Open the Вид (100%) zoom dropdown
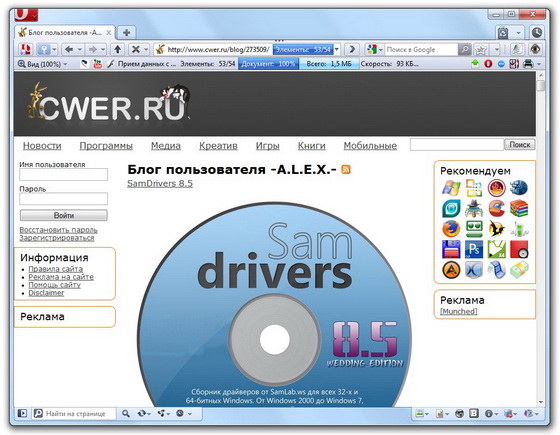Image resolution: width=560 pixels, height=435 pixels. (65, 64)
